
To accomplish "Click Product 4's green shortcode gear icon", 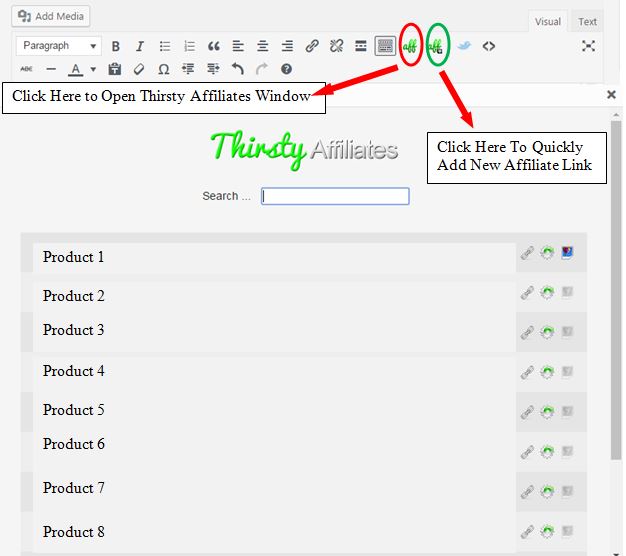I will pos(547,372).
